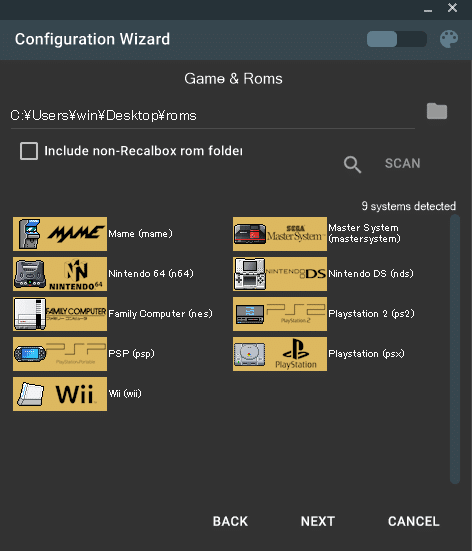
Task: Select the Nintendo DS system logo
Action: click(x=280, y=274)
